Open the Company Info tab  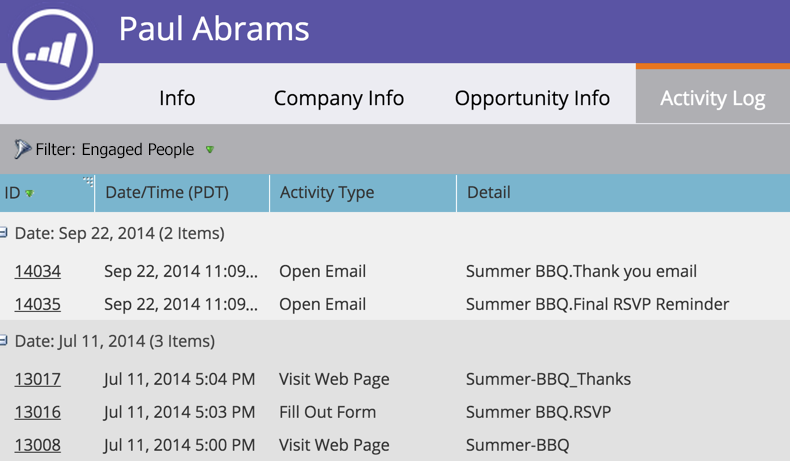(339, 98)
